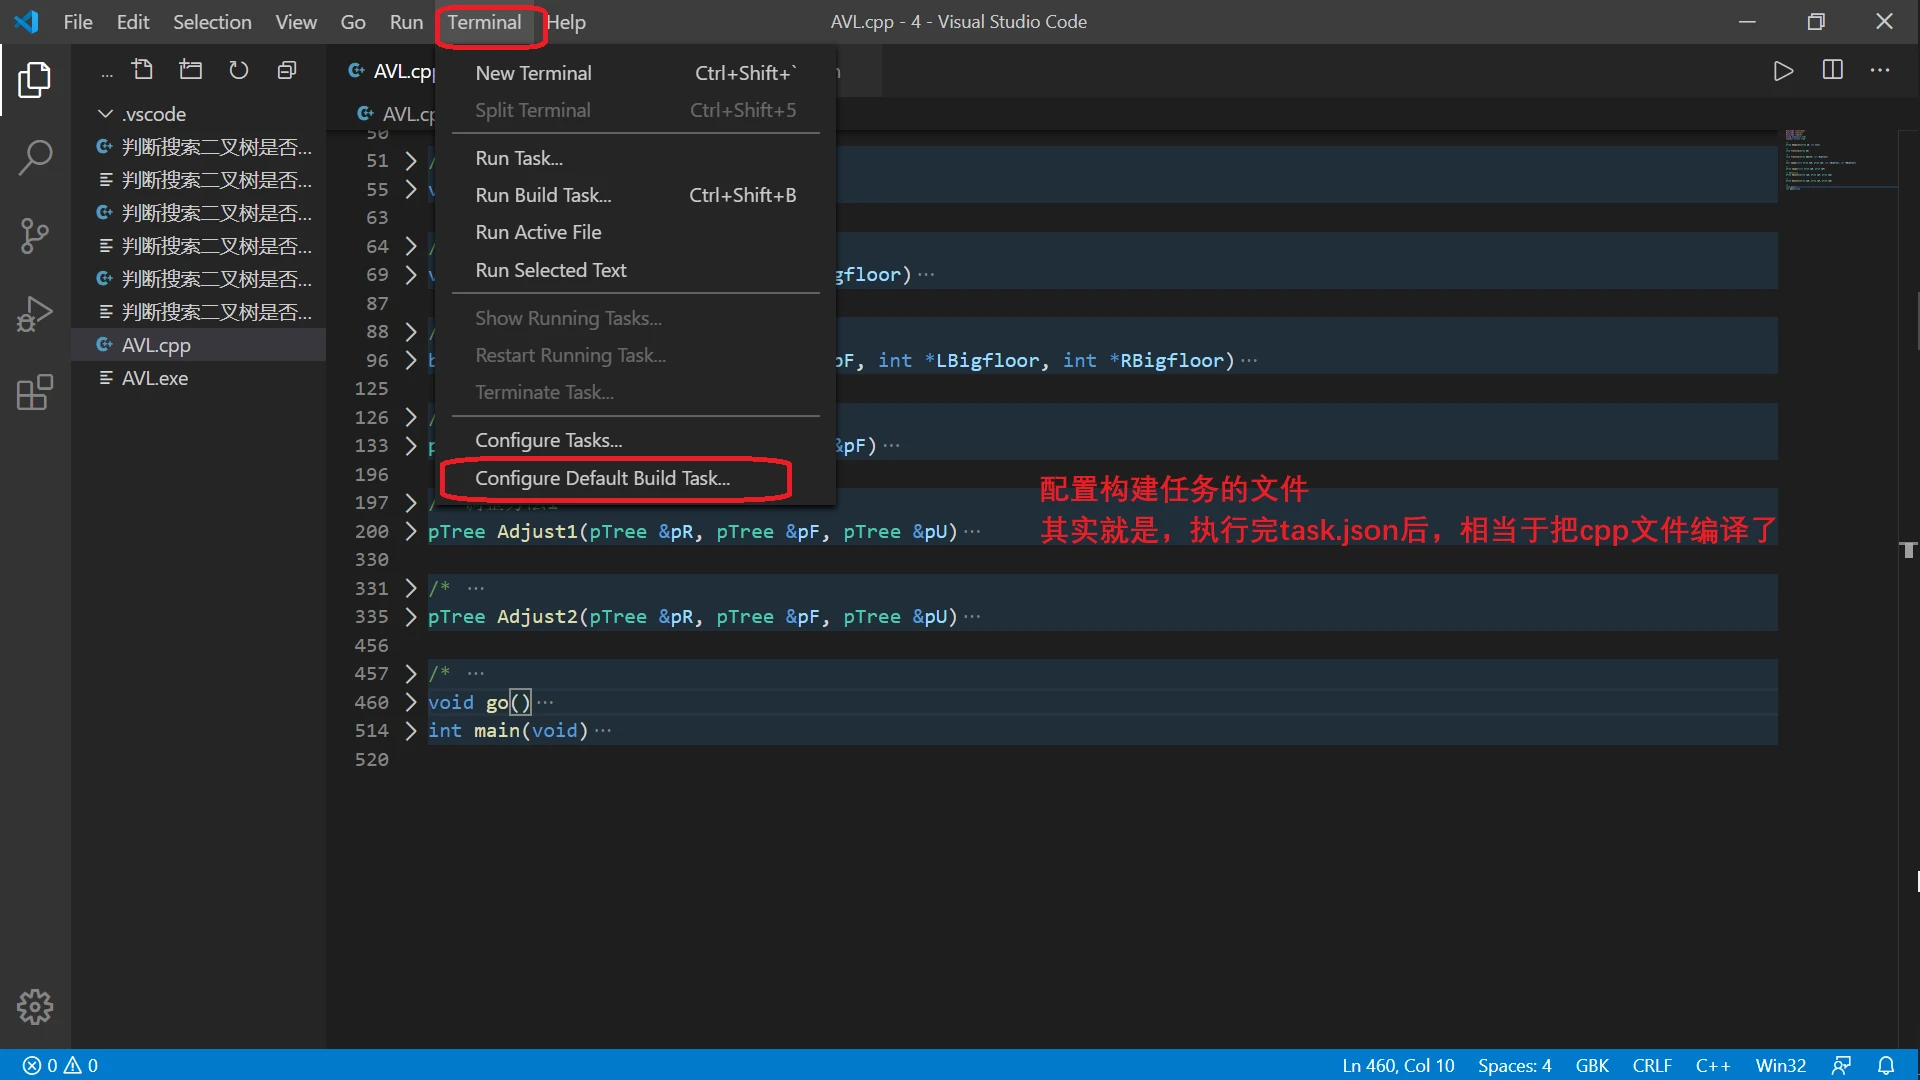
Task: Refresh the explorer file list
Action: 238,70
